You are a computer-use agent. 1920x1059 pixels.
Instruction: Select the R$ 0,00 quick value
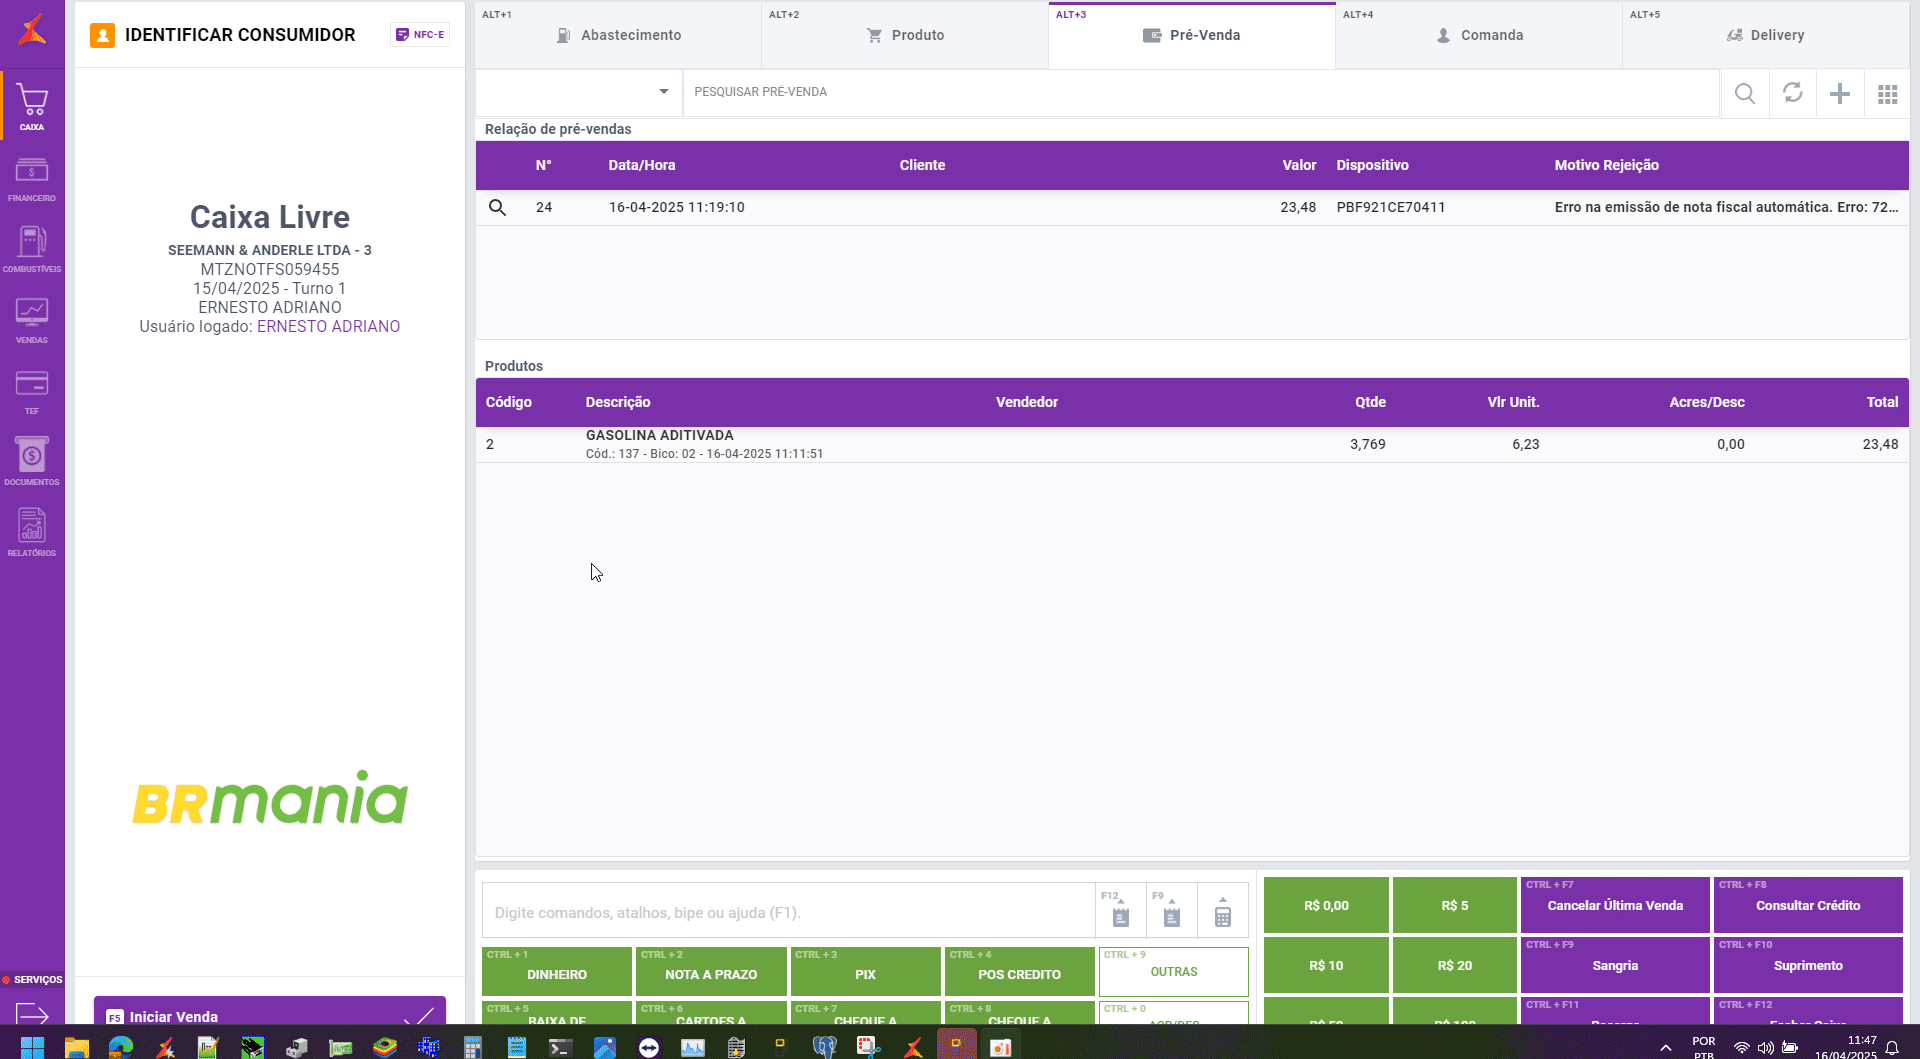tap(1326, 905)
